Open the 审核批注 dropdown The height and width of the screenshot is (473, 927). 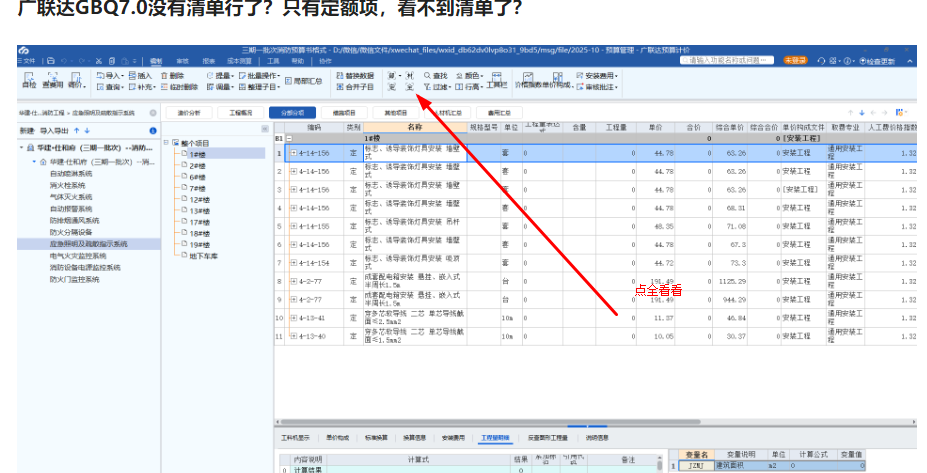pyautogui.click(x=597, y=87)
